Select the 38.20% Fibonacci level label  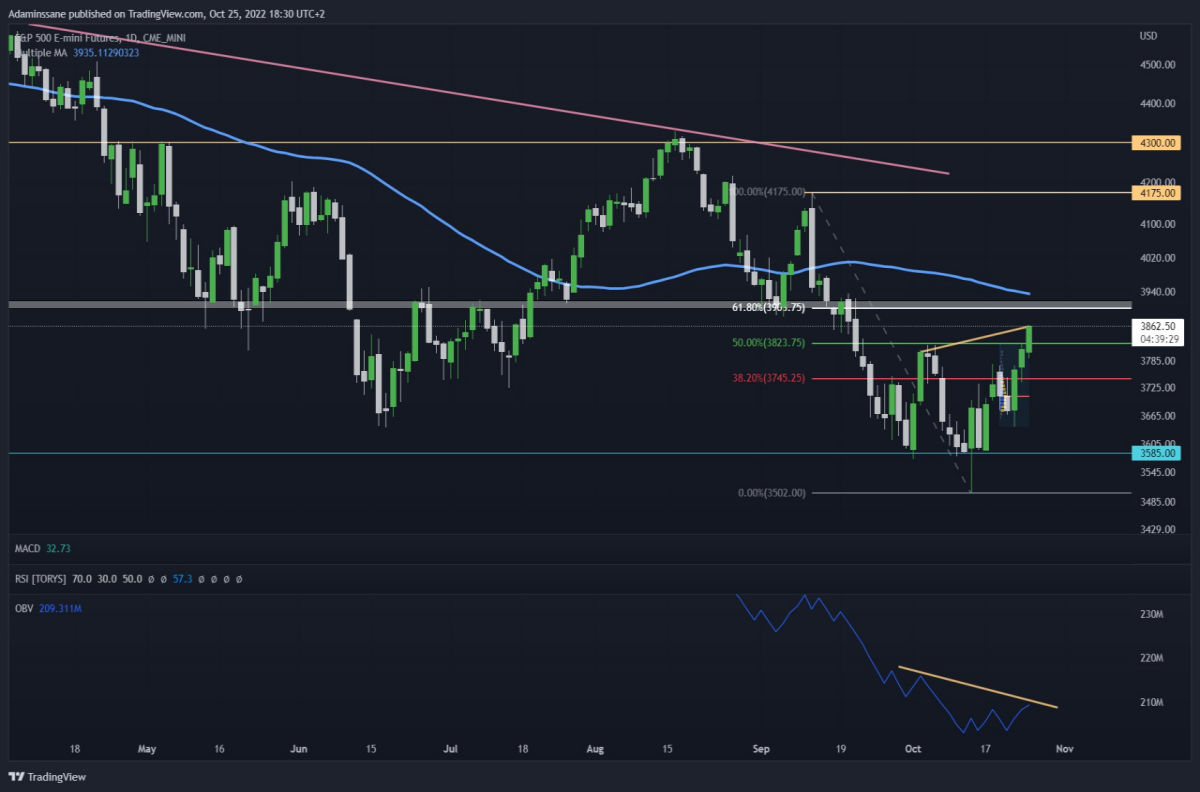pos(768,378)
